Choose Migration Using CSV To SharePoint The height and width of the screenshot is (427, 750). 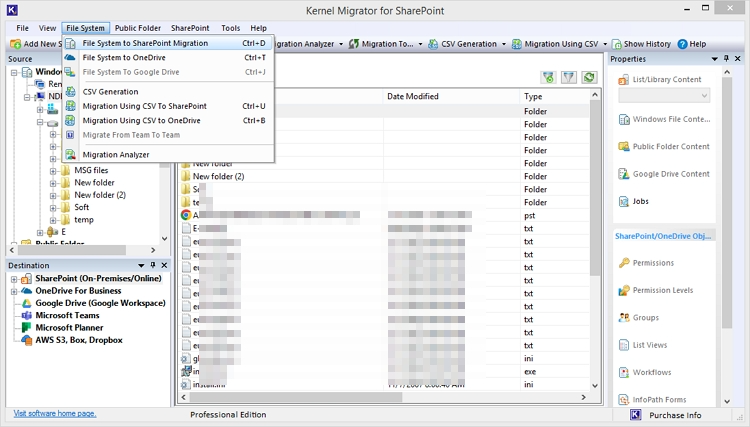168,106
